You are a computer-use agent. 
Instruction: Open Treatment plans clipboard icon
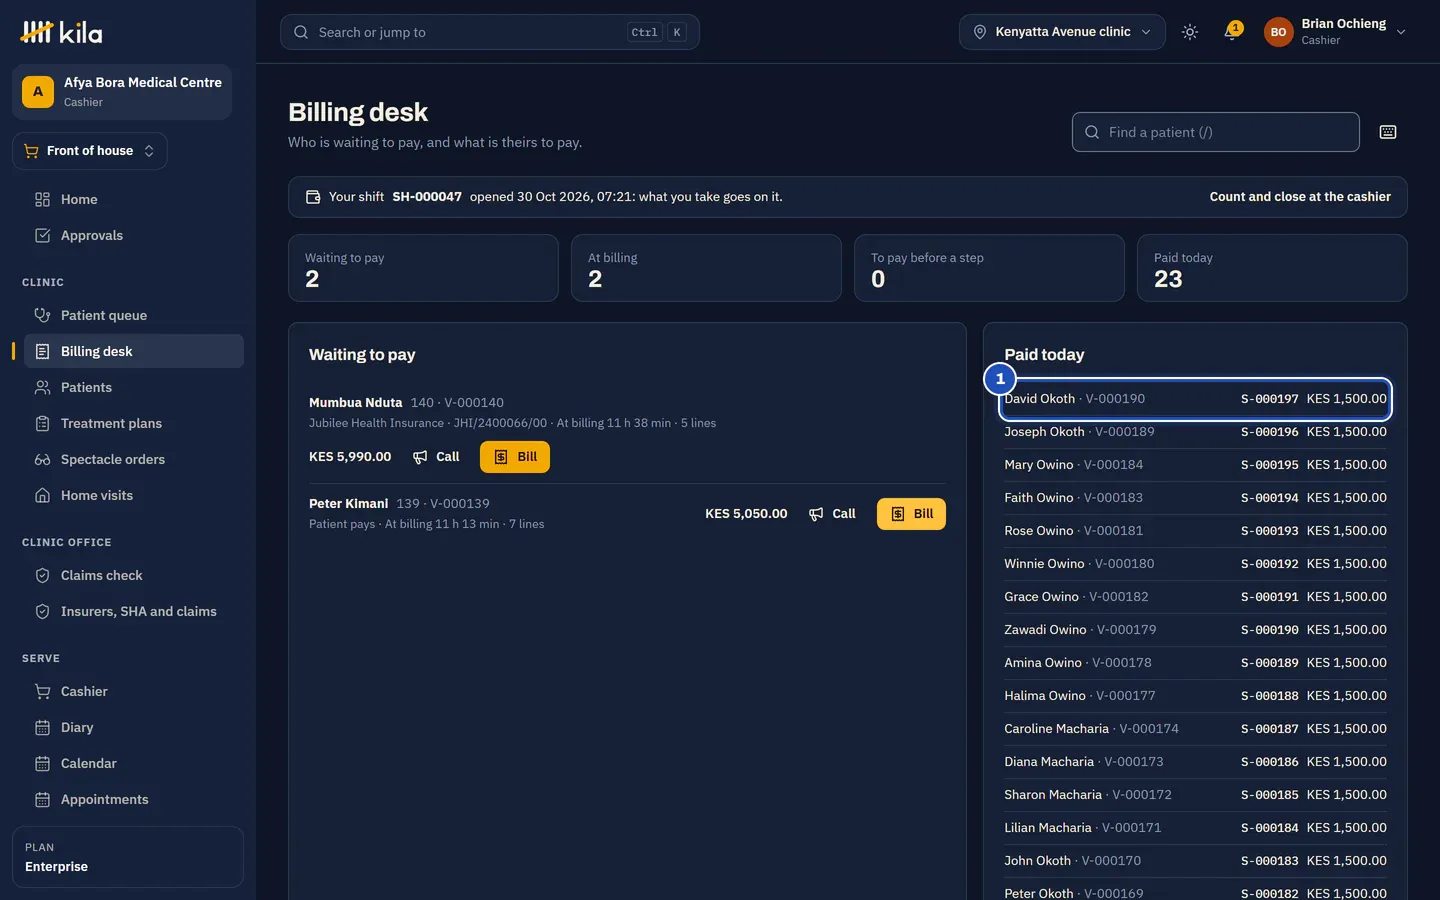(42, 423)
